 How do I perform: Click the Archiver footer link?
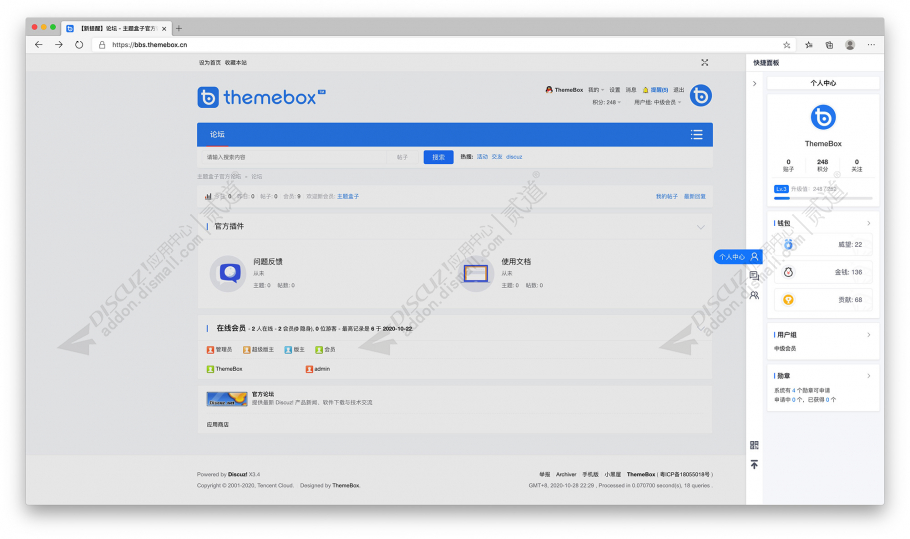tap(566, 475)
